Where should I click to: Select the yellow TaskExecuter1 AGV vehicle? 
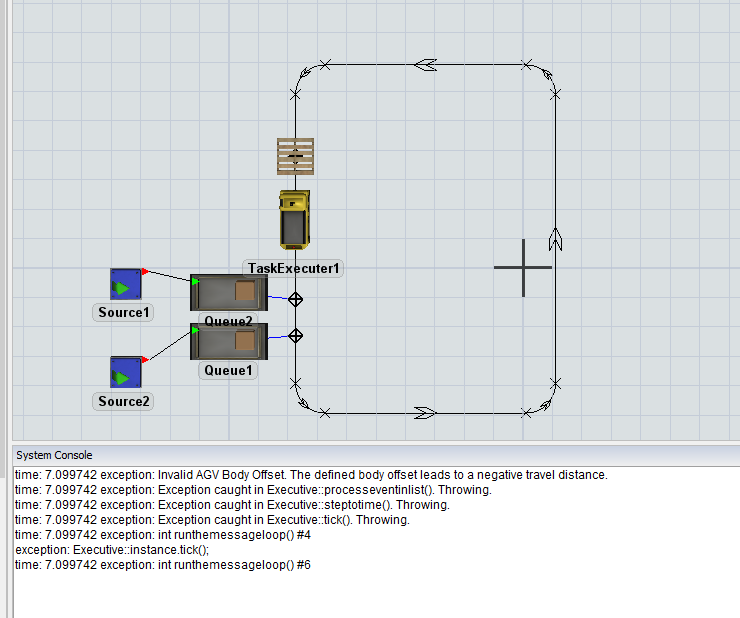tap(294, 219)
